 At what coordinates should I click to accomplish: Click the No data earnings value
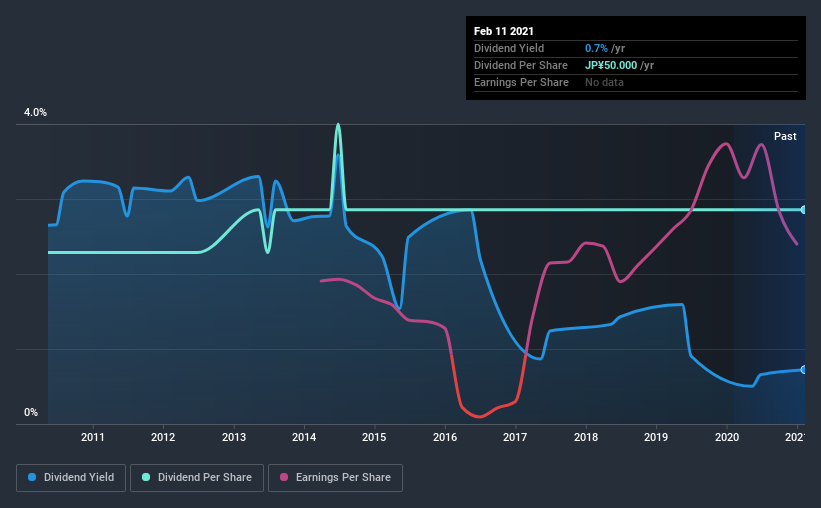604,82
